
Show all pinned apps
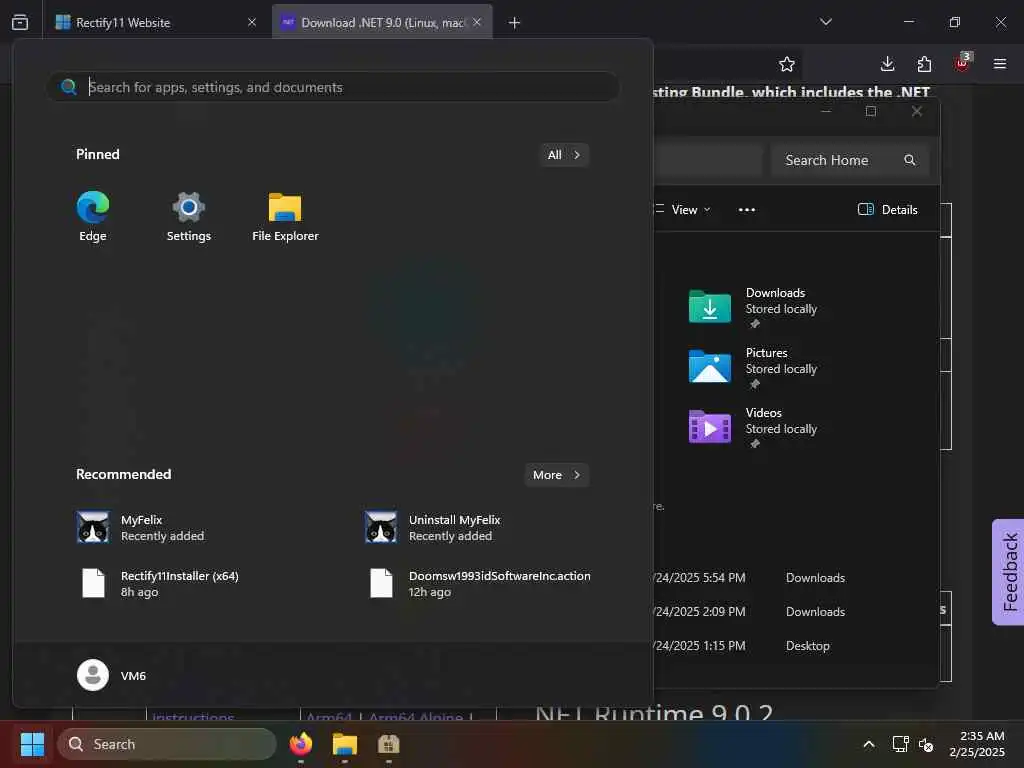pyautogui.click(x=564, y=155)
